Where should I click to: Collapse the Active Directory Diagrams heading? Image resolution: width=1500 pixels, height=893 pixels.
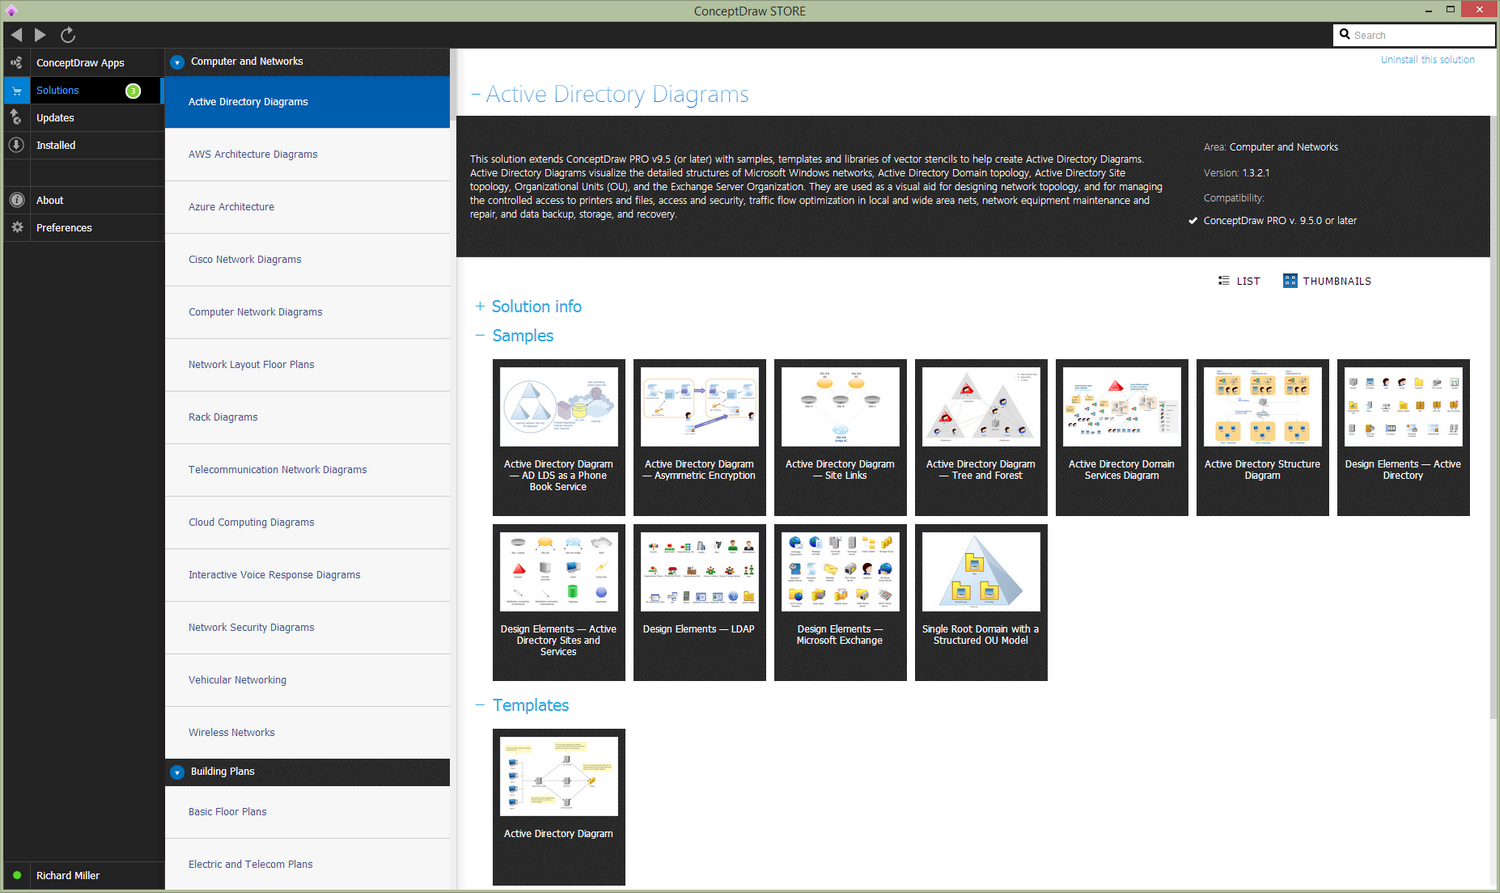[x=476, y=95]
